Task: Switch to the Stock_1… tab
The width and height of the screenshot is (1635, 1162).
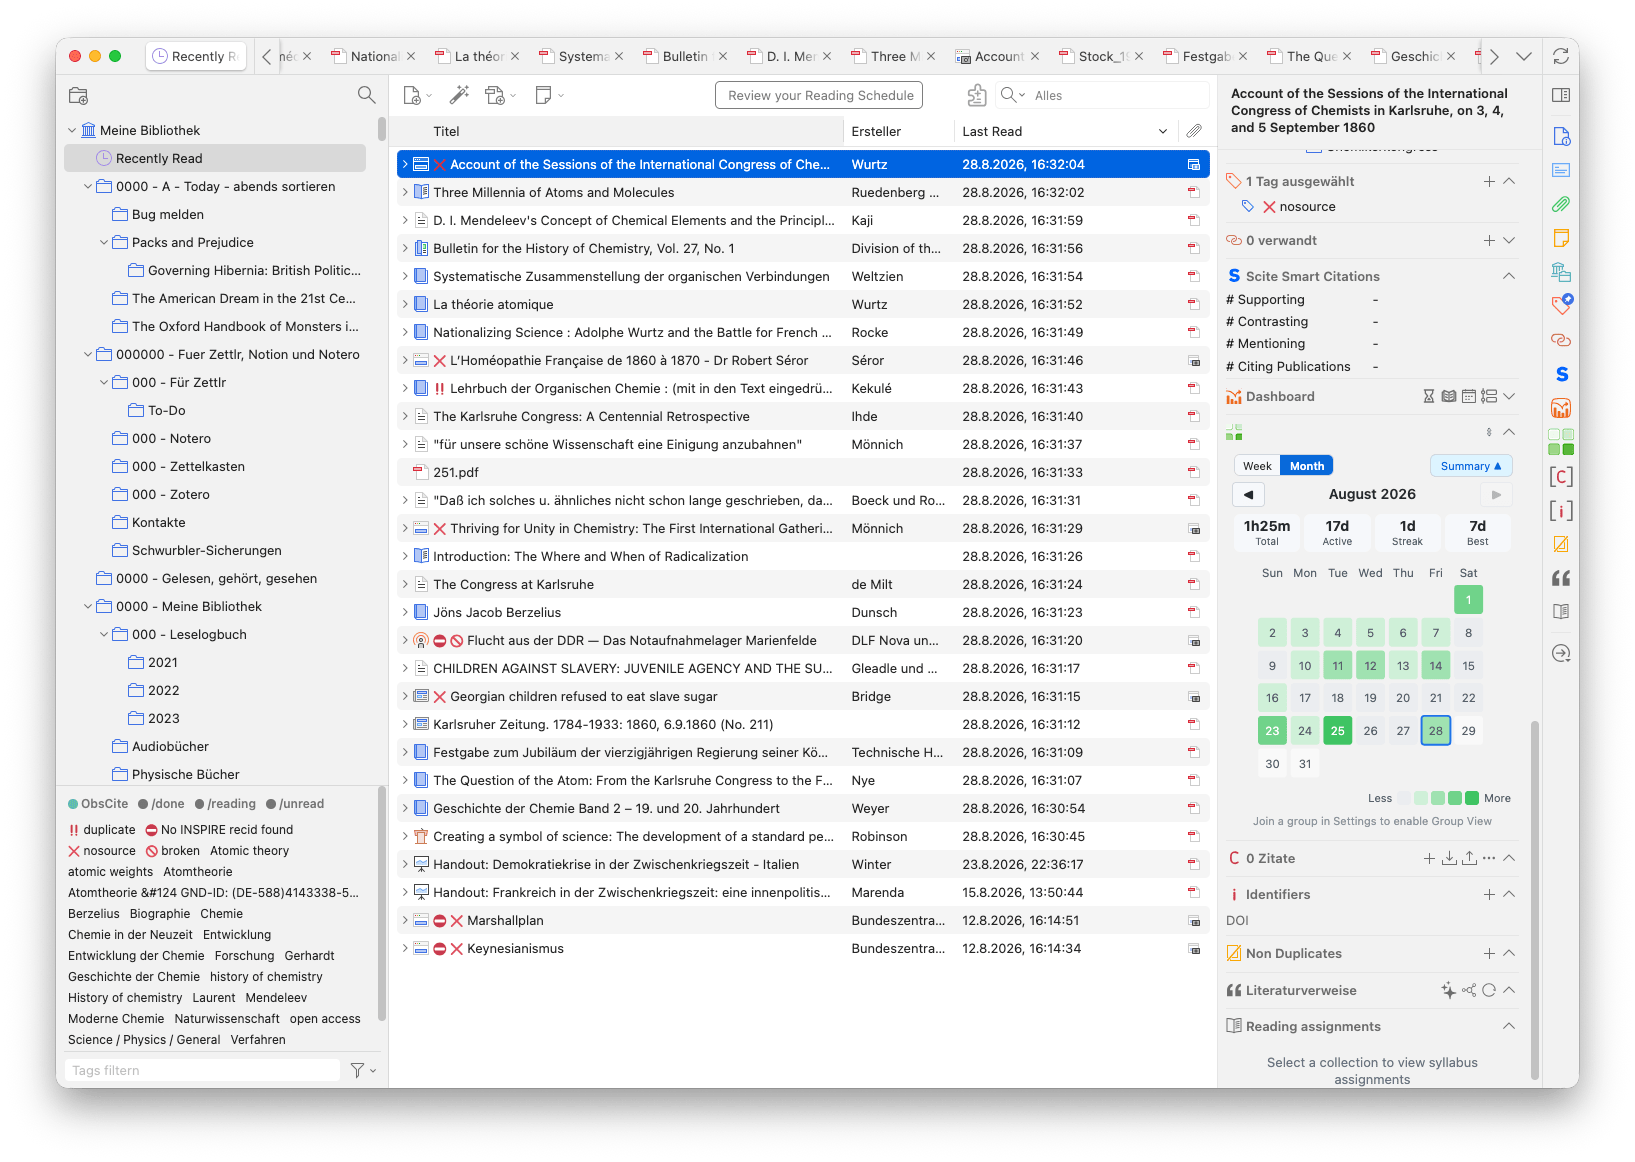Action: (x=1101, y=56)
